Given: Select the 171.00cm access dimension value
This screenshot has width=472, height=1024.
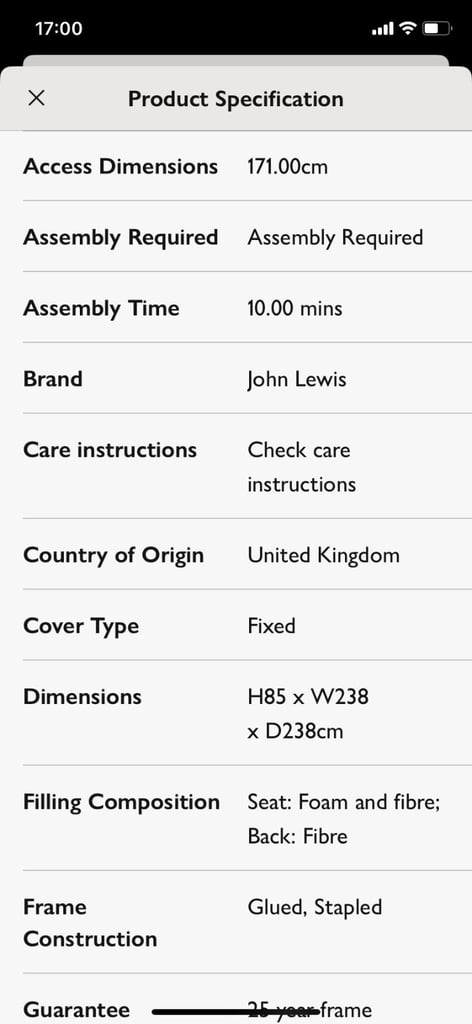Looking at the screenshot, I should 287,167.
